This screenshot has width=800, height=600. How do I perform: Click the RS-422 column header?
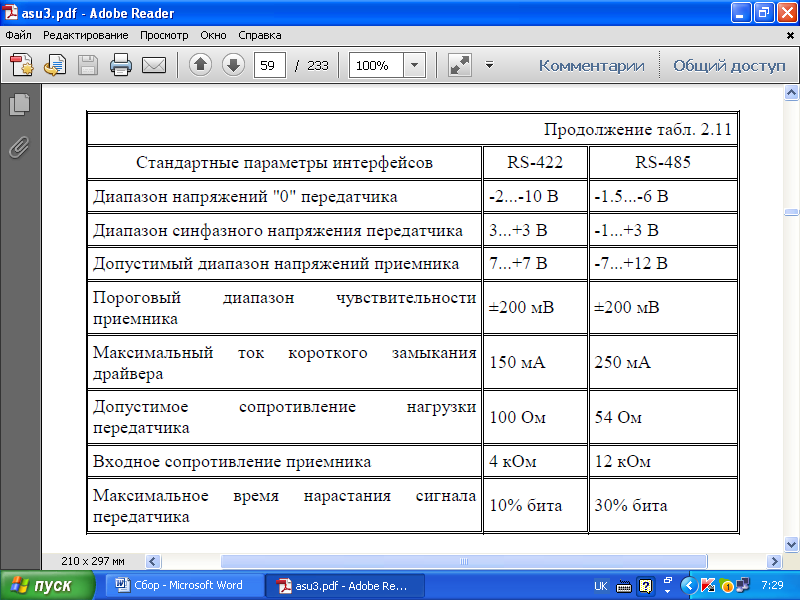point(535,162)
